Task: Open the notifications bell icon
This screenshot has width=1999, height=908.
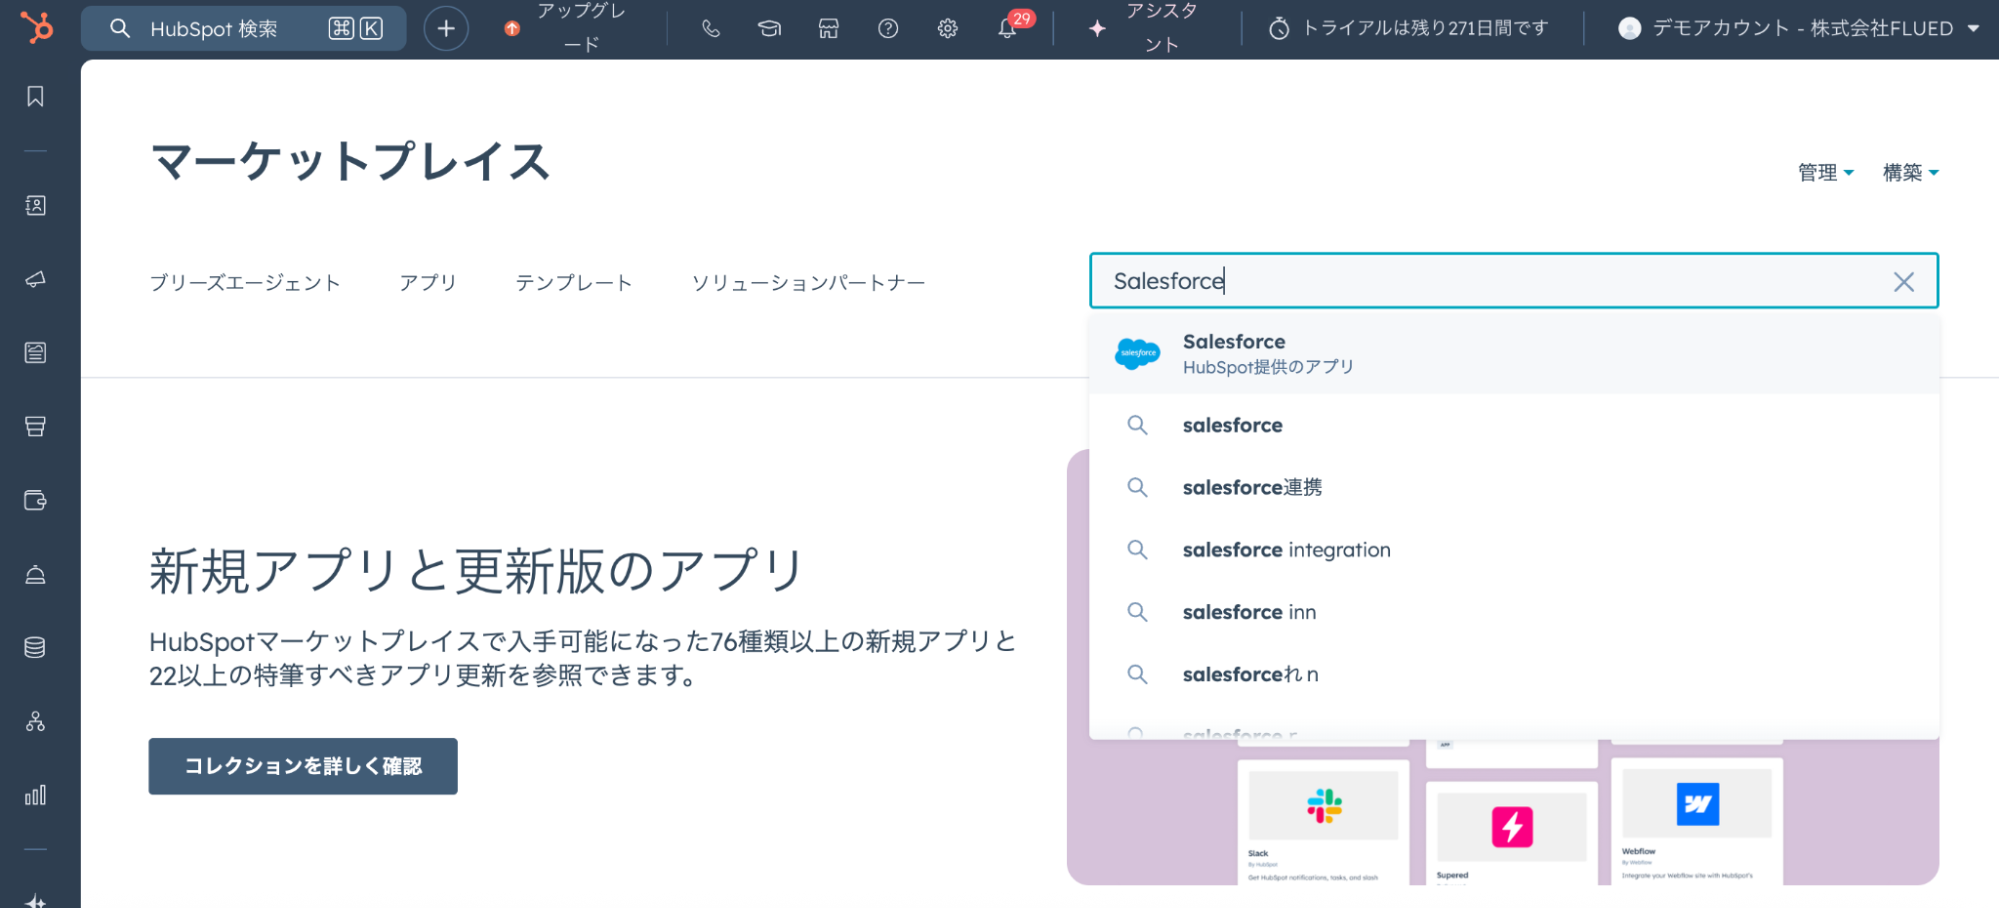Action: (x=1007, y=29)
